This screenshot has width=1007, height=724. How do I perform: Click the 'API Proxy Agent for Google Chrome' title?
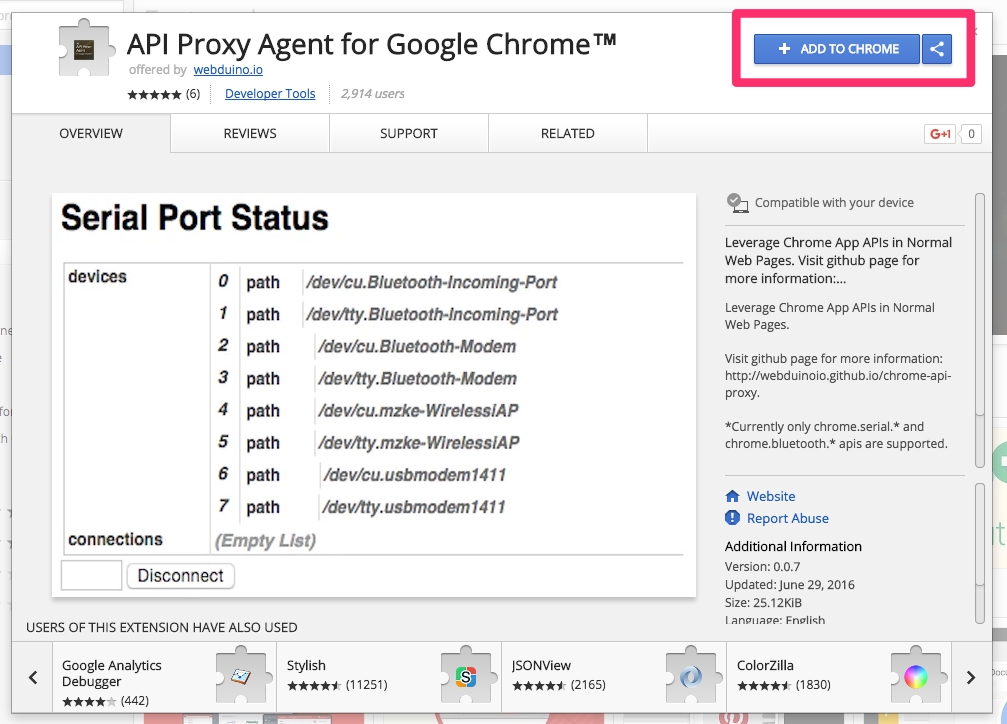pos(371,44)
